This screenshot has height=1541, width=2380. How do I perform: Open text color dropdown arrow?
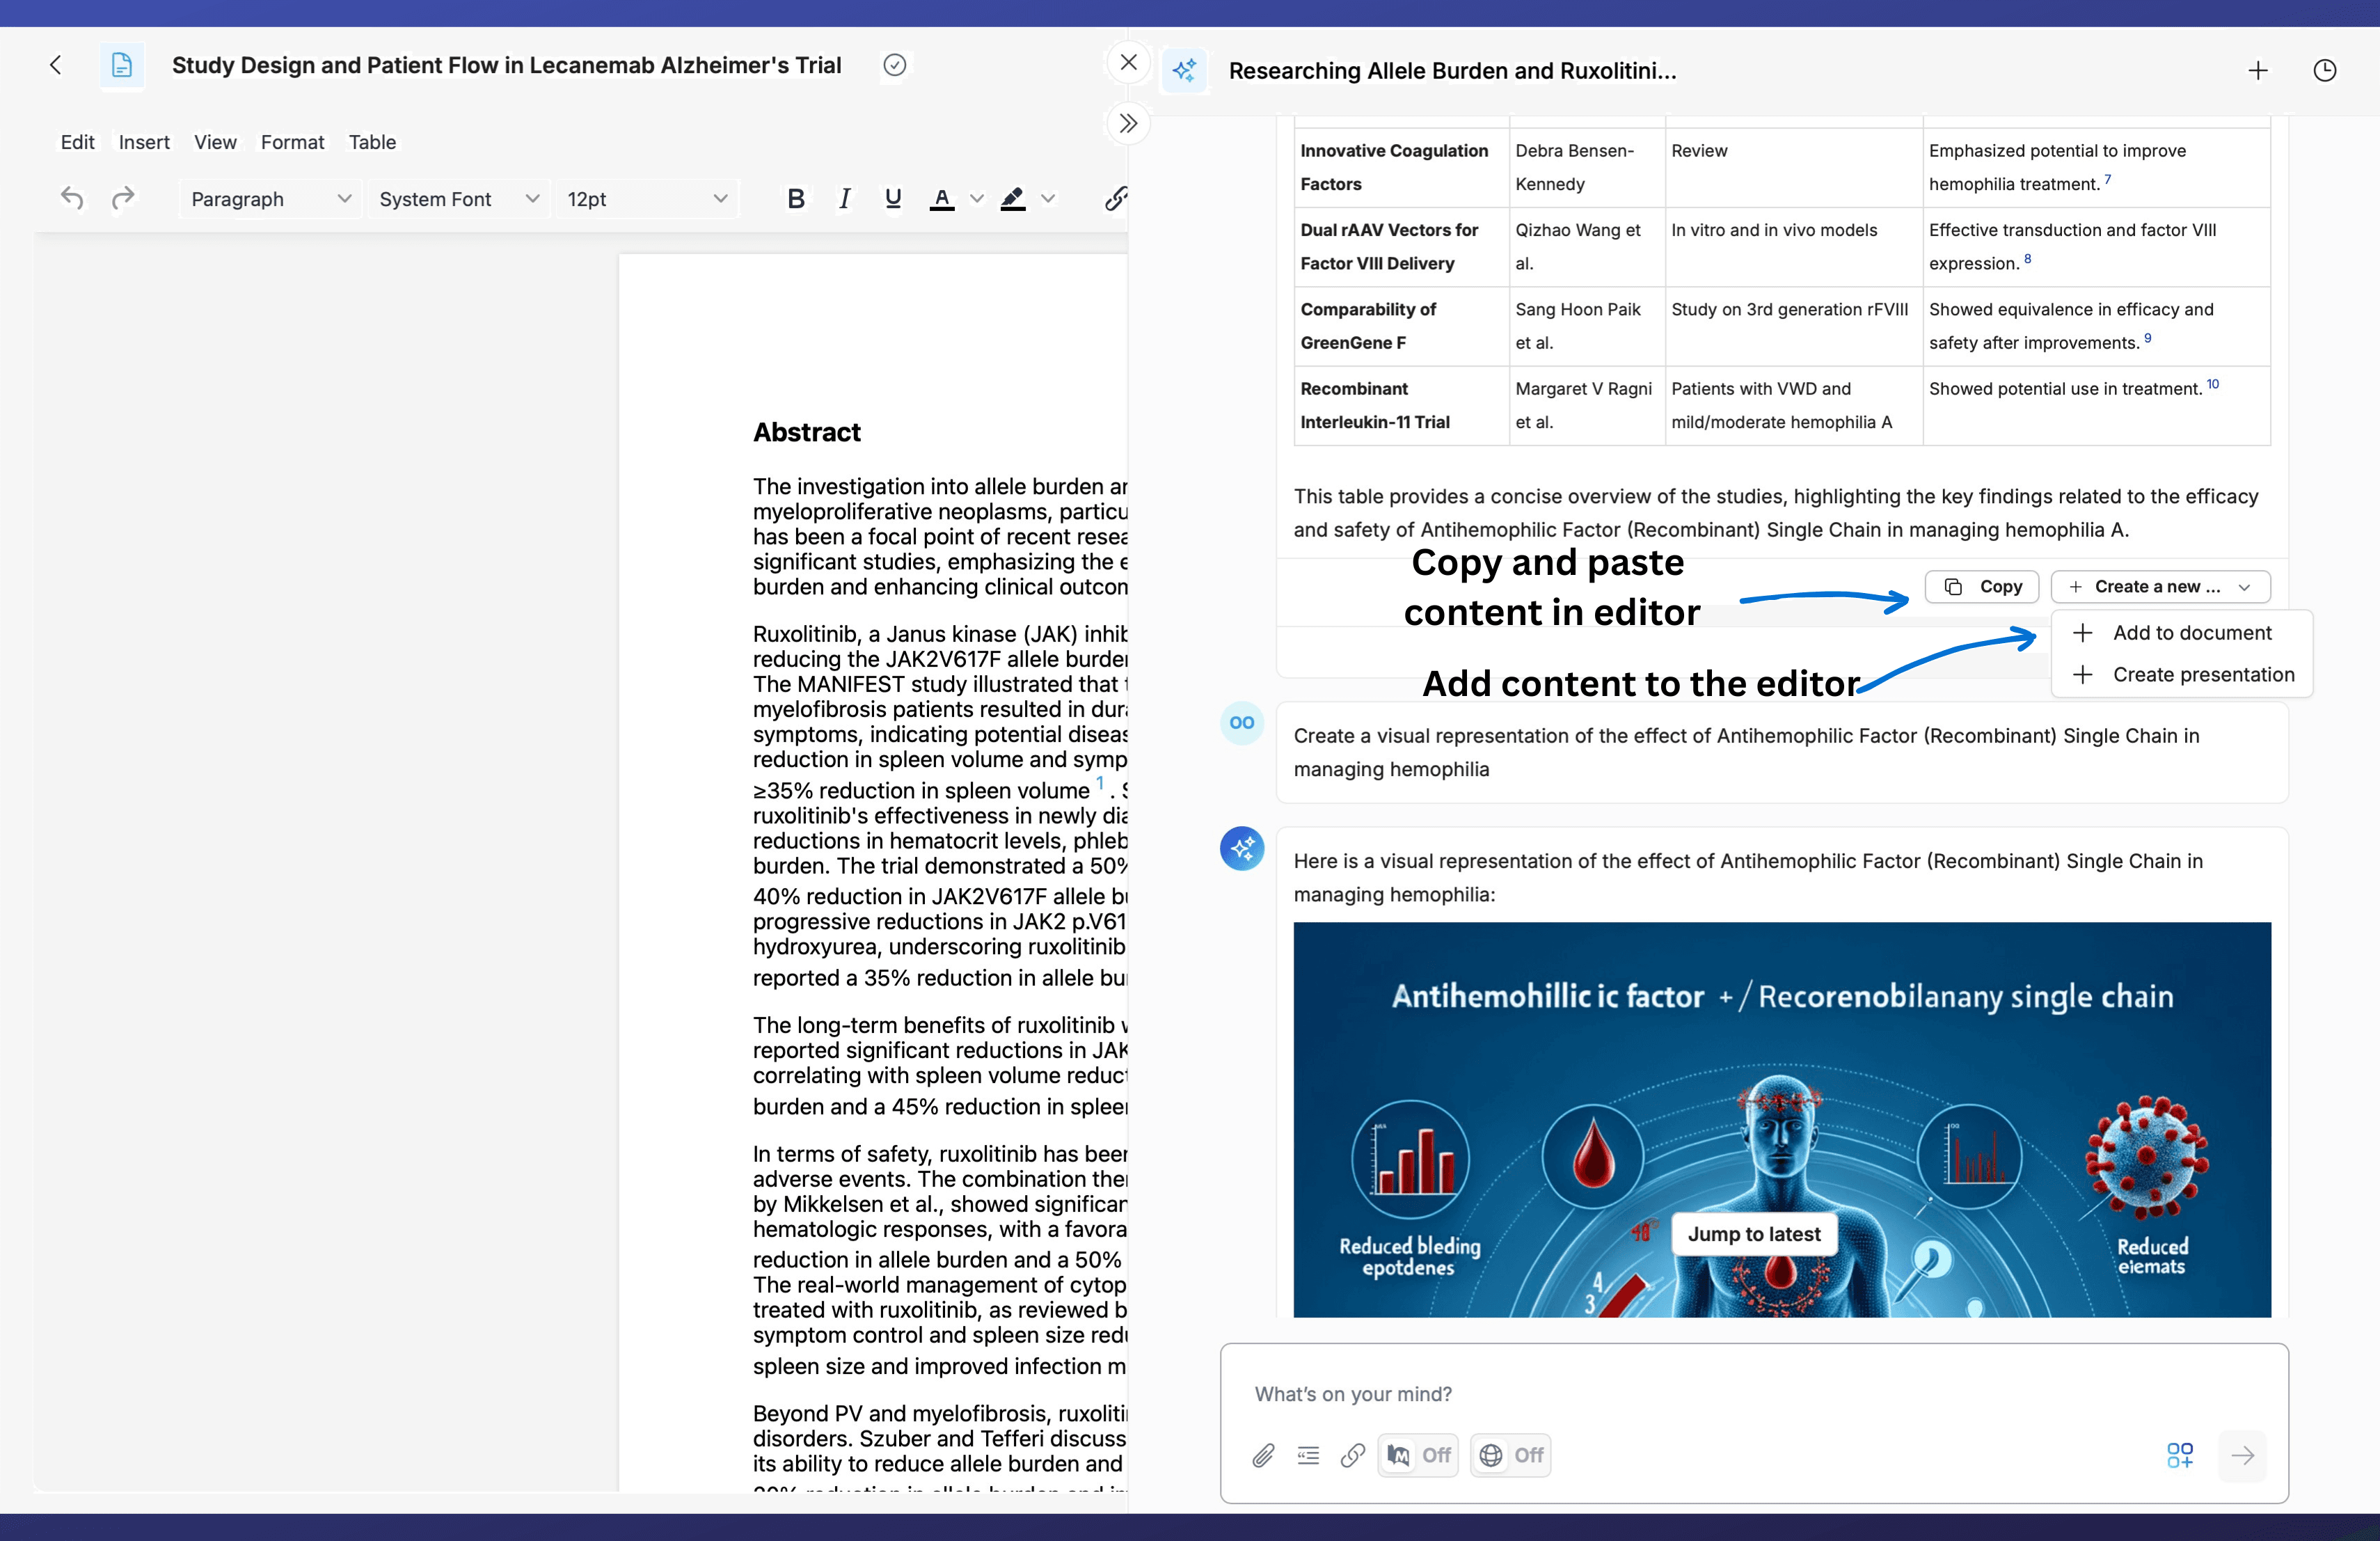click(977, 198)
